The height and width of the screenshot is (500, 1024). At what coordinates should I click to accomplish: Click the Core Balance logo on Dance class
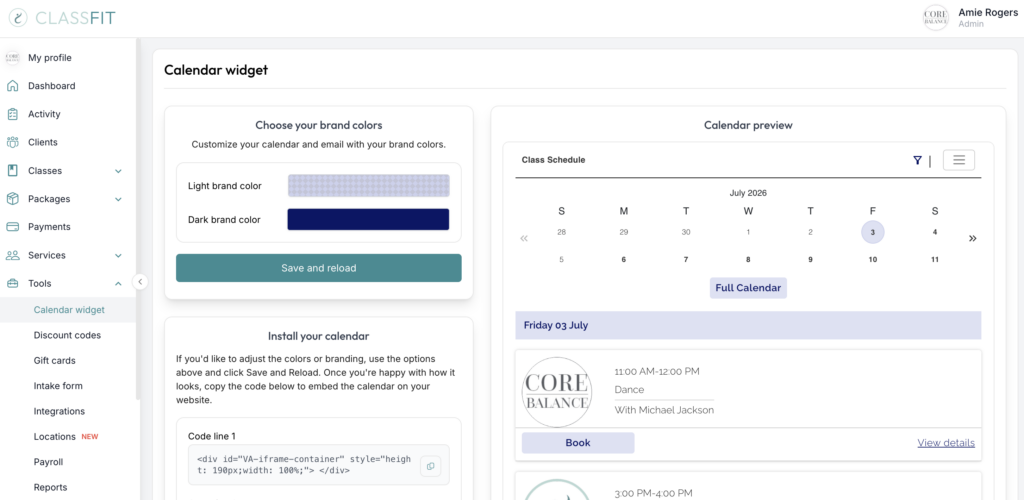[557, 392]
